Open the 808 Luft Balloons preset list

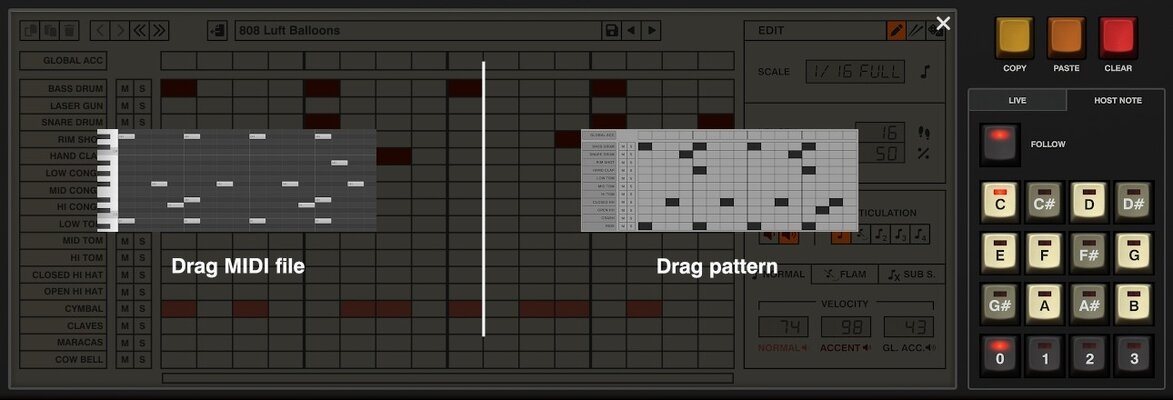pyautogui.click(x=419, y=31)
